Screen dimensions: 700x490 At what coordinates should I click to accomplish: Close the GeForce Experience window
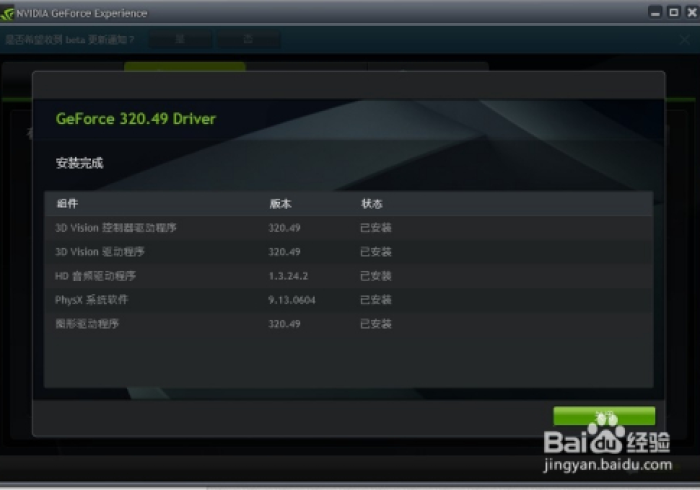pyautogui.click(x=688, y=12)
